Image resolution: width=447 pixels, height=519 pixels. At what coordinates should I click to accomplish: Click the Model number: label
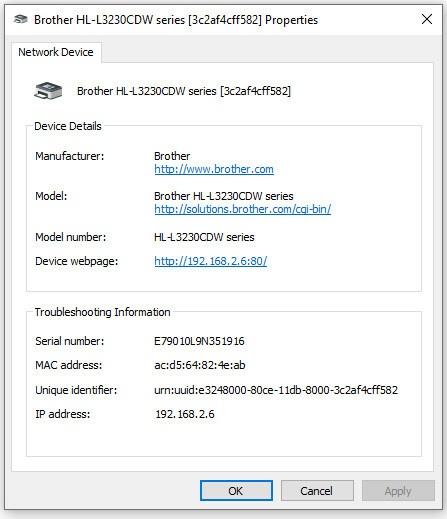click(71, 237)
